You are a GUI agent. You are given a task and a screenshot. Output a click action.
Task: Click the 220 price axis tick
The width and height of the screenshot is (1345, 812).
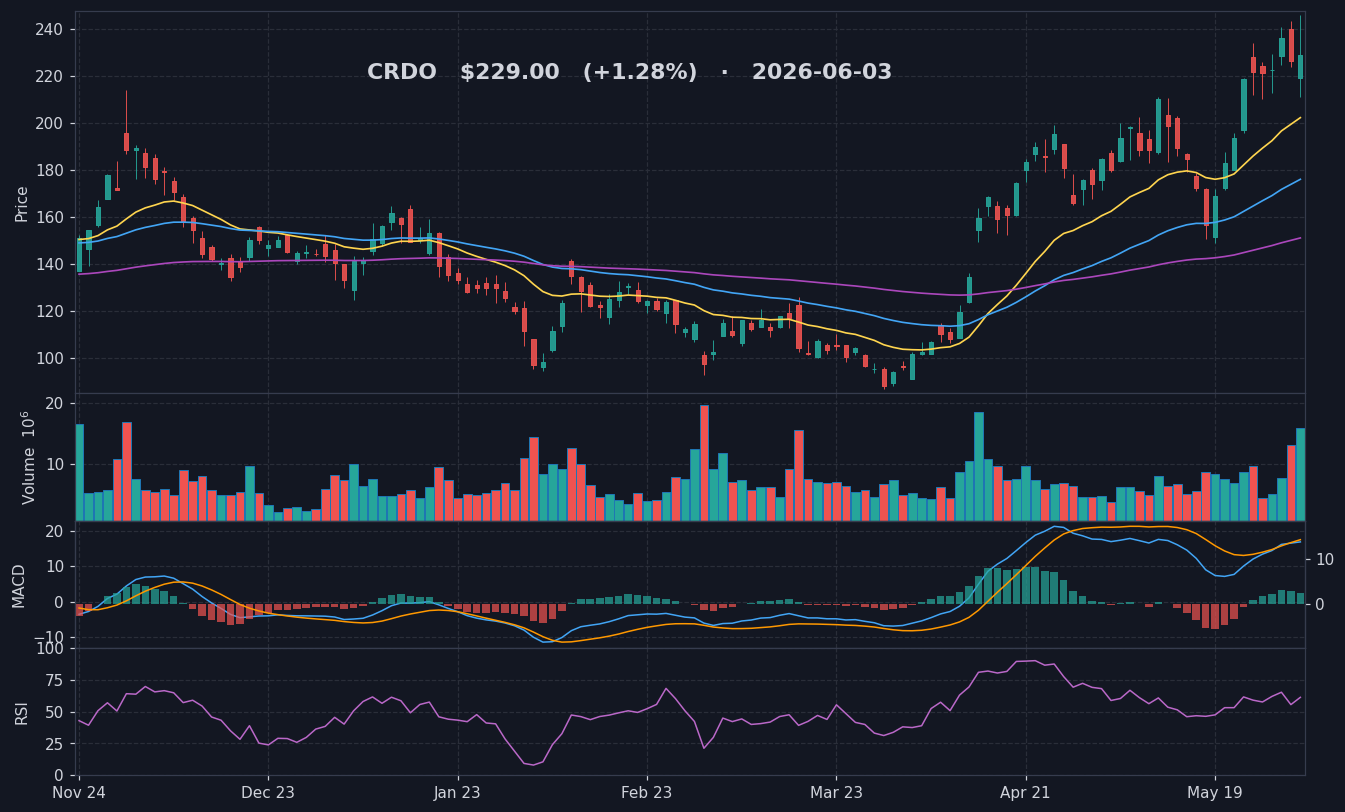[49, 77]
